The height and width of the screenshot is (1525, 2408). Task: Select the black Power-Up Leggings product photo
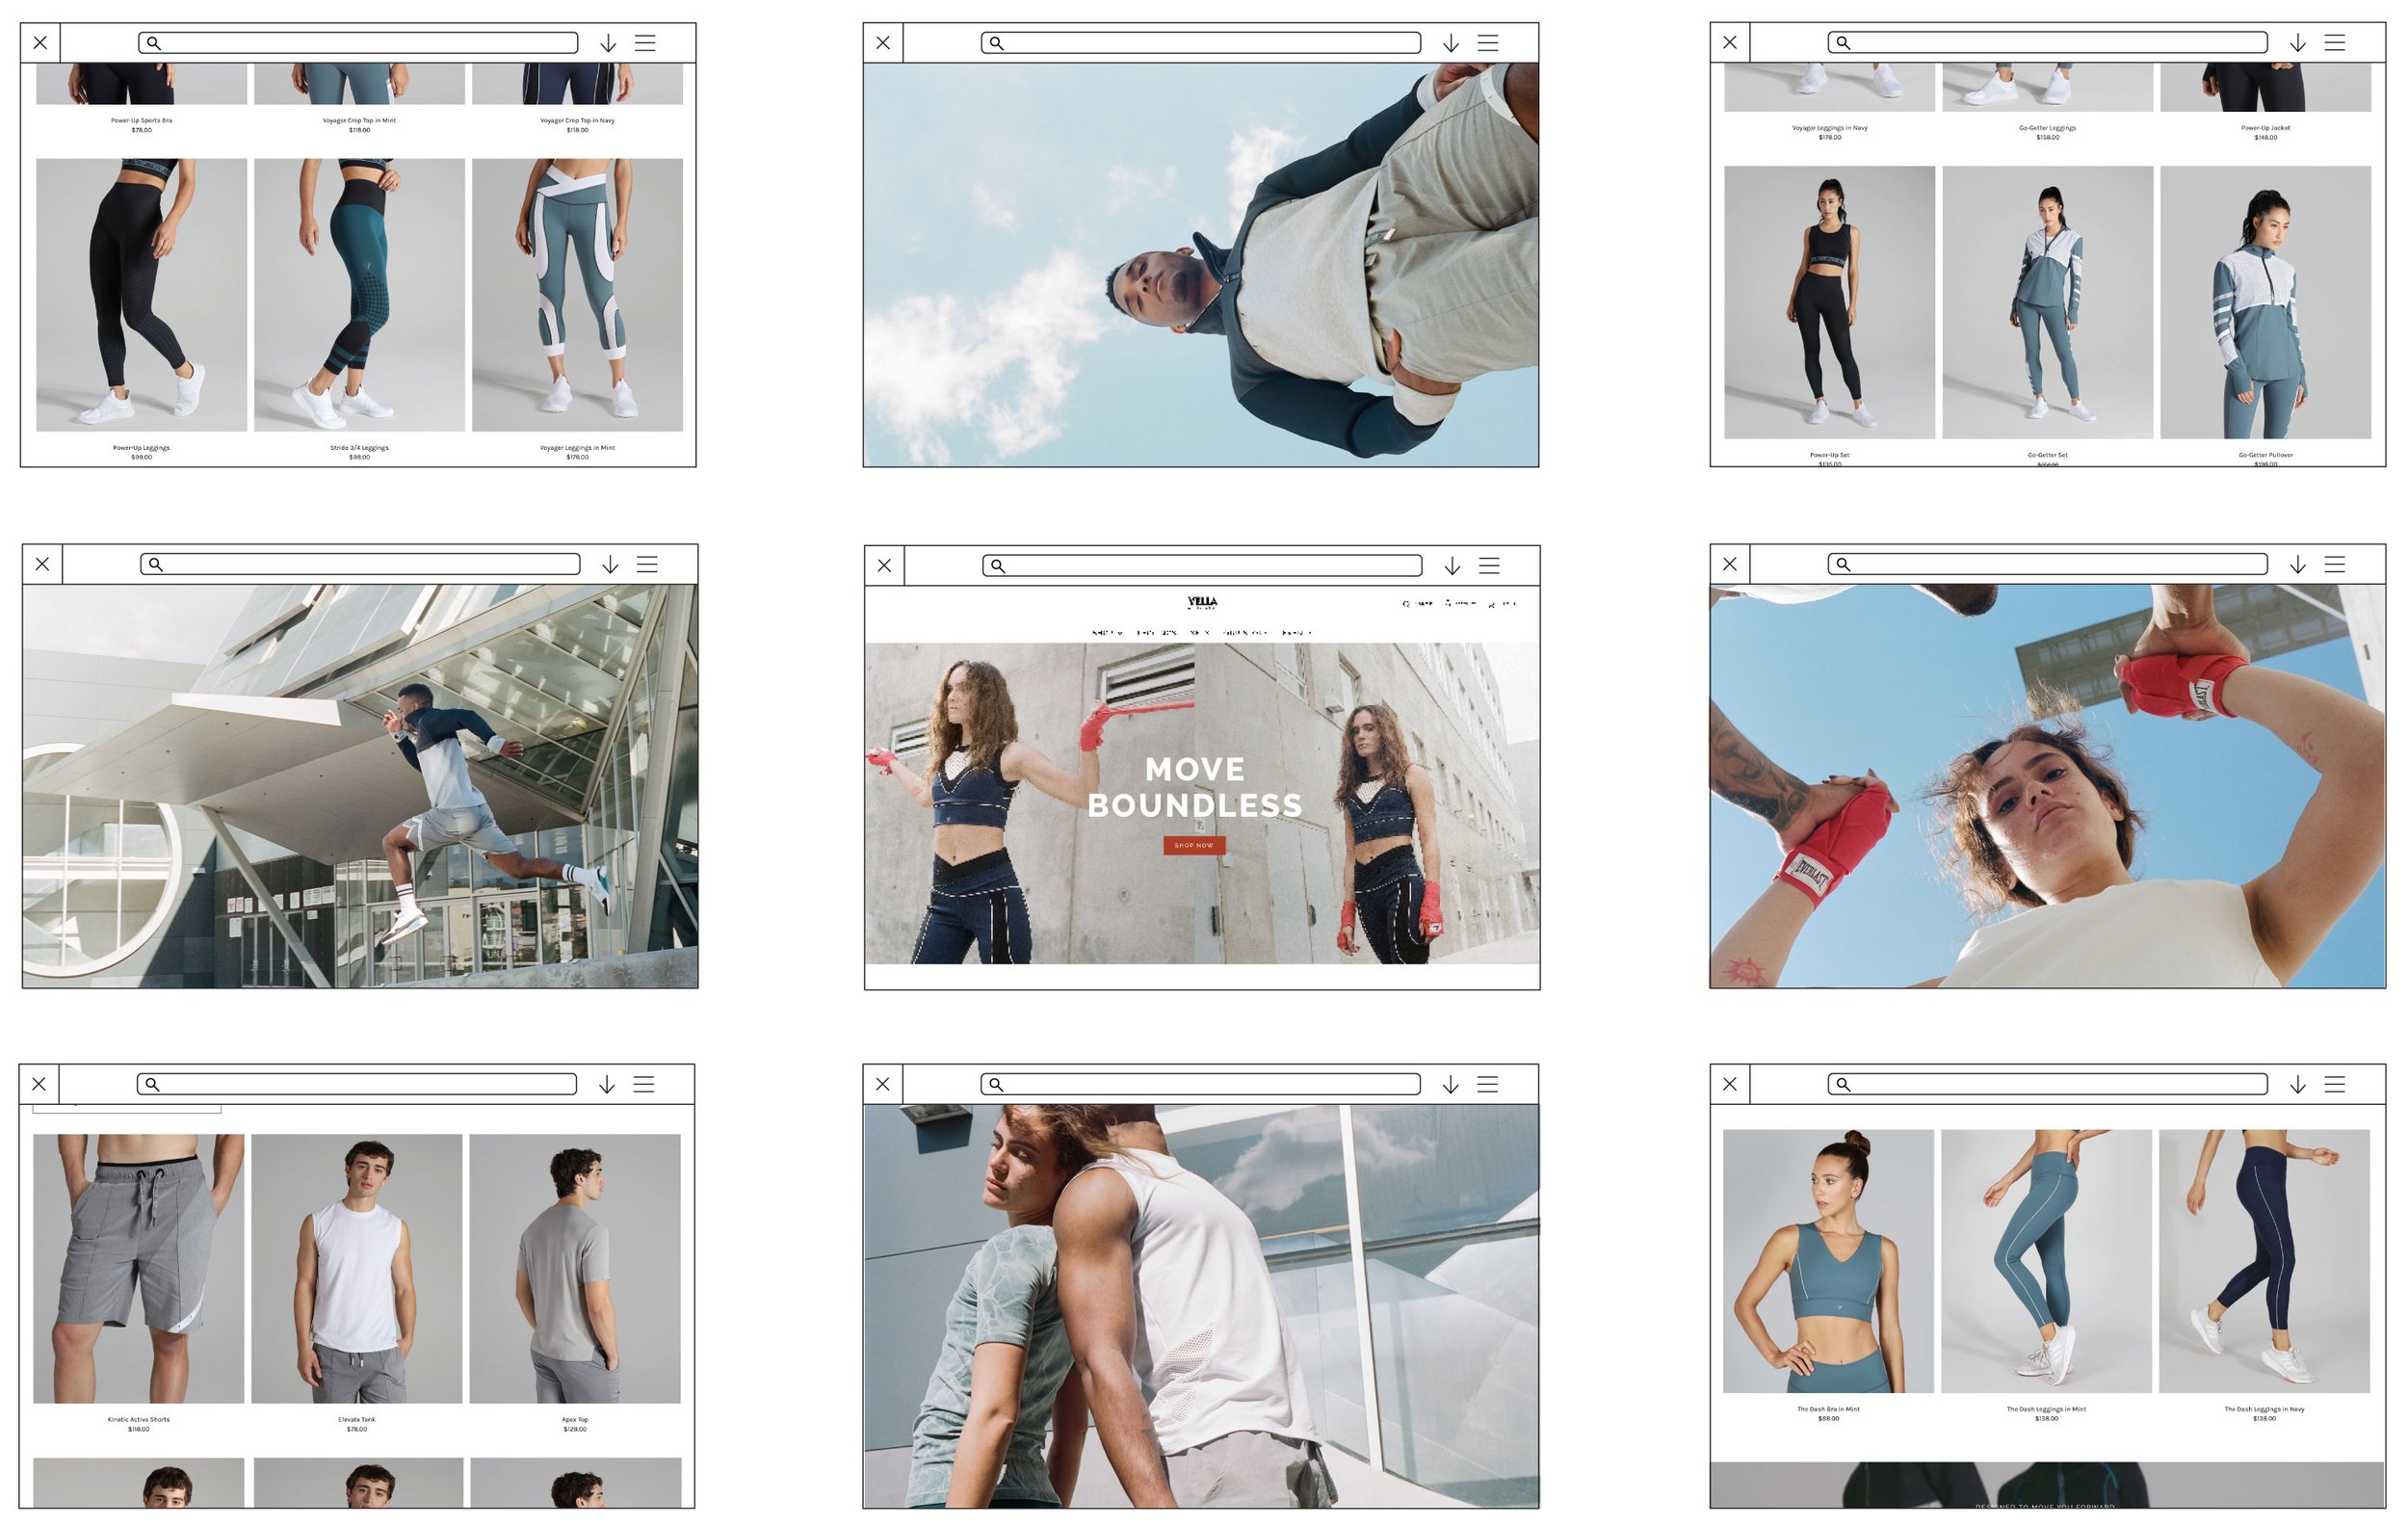pos(141,295)
